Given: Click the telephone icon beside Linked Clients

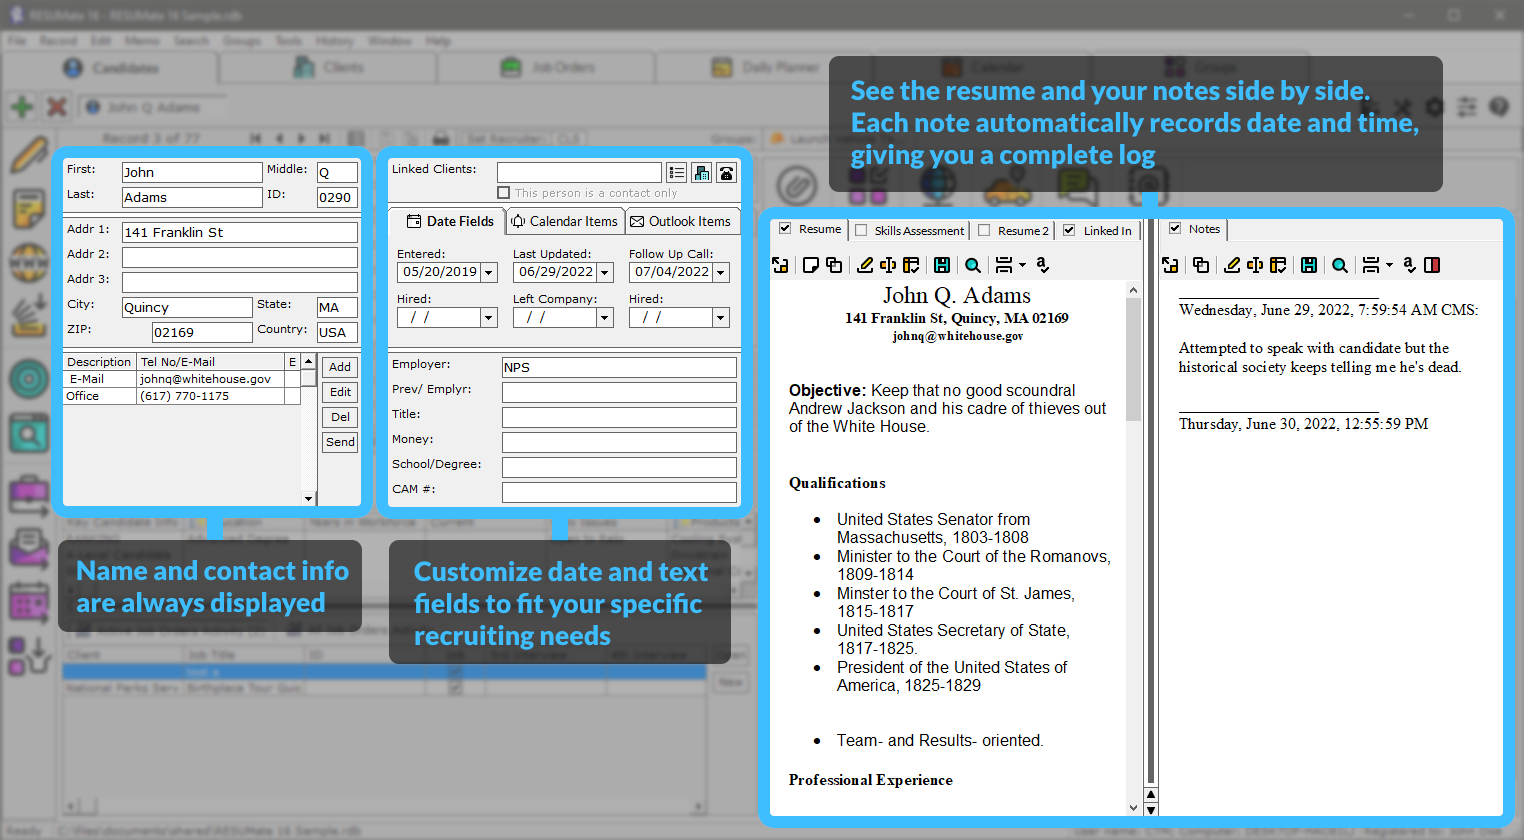Looking at the screenshot, I should 727,173.
